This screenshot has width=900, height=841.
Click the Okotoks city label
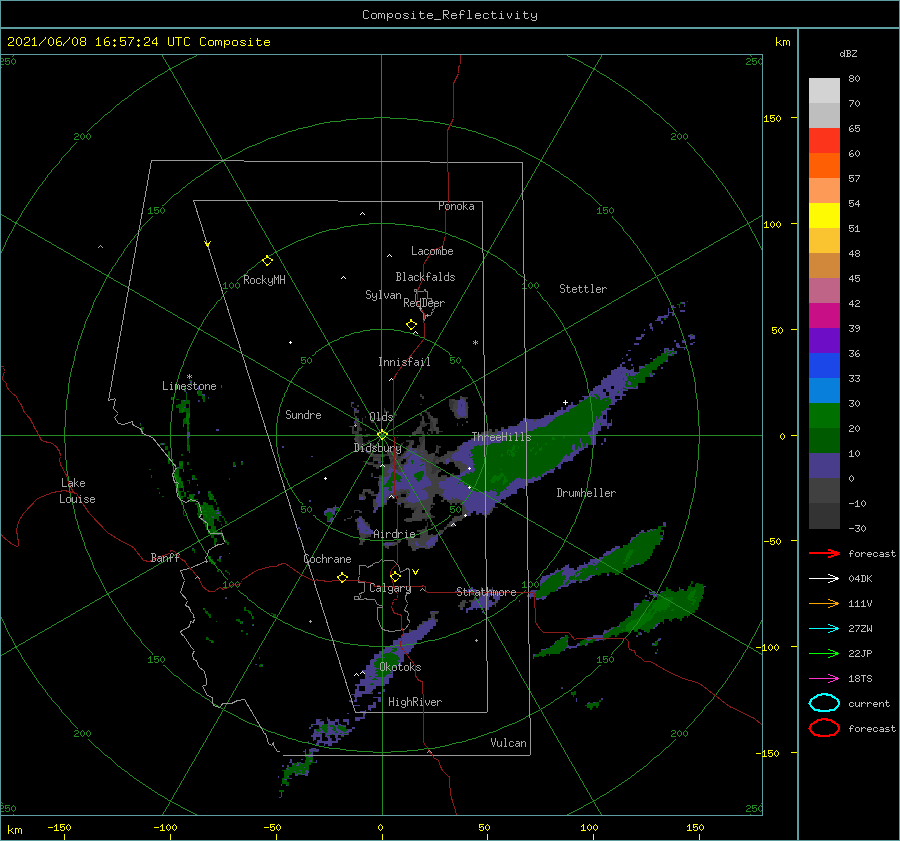[400, 667]
